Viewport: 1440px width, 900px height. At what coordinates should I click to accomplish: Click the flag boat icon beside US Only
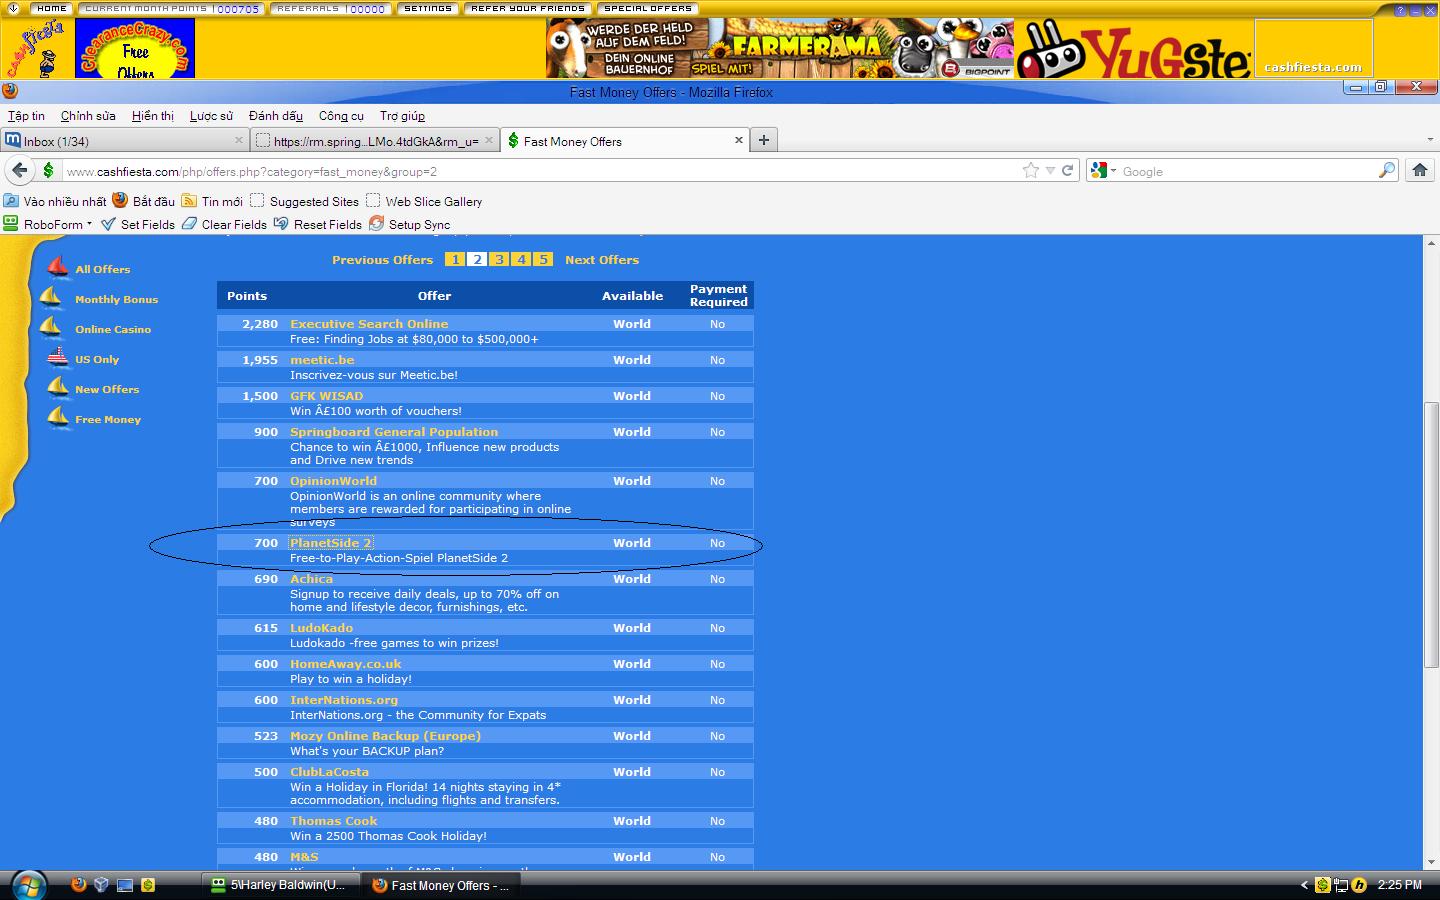coord(58,357)
